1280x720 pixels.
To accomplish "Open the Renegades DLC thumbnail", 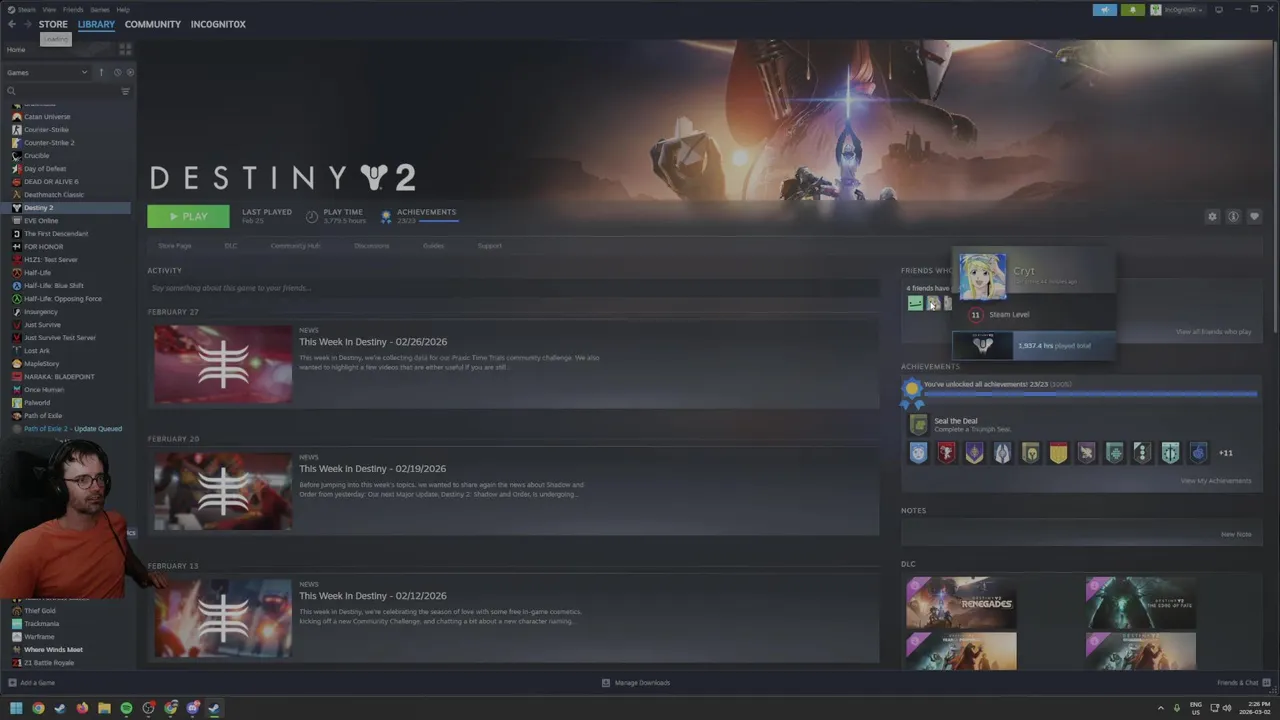I will (x=961, y=602).
